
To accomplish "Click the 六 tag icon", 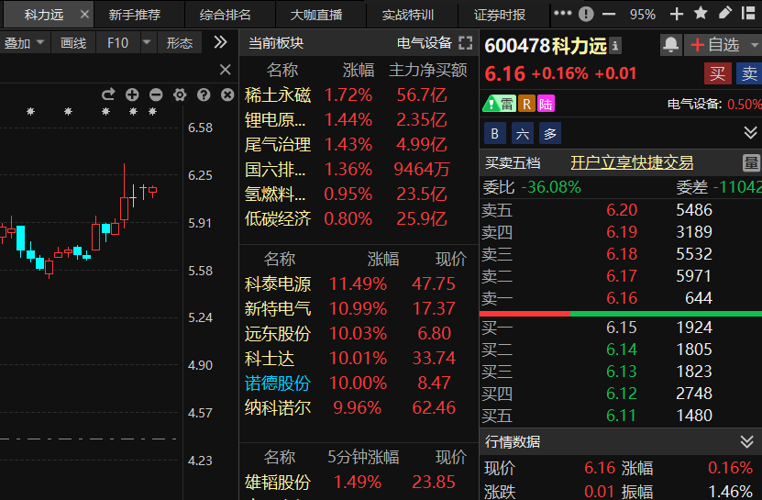I will coord(522,133).
